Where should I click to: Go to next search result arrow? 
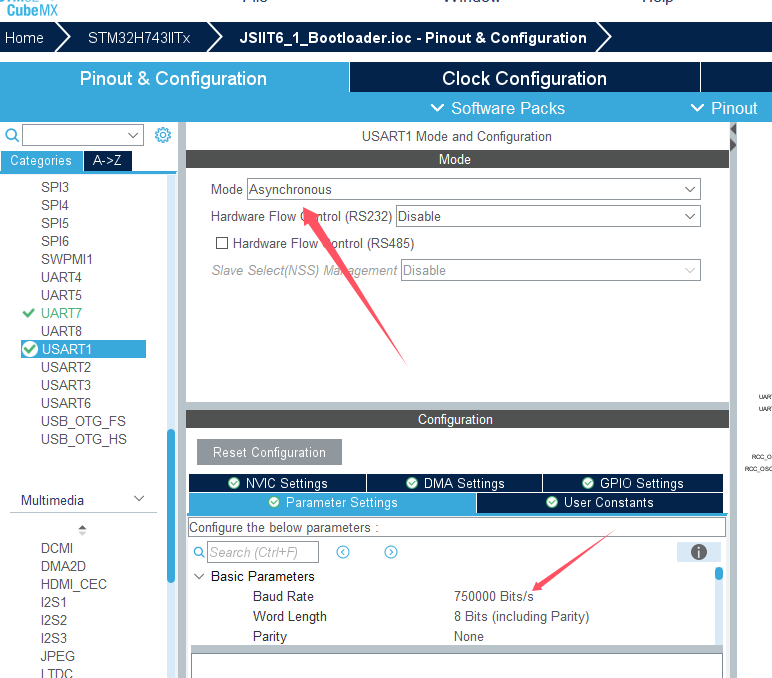coord(391,552)
